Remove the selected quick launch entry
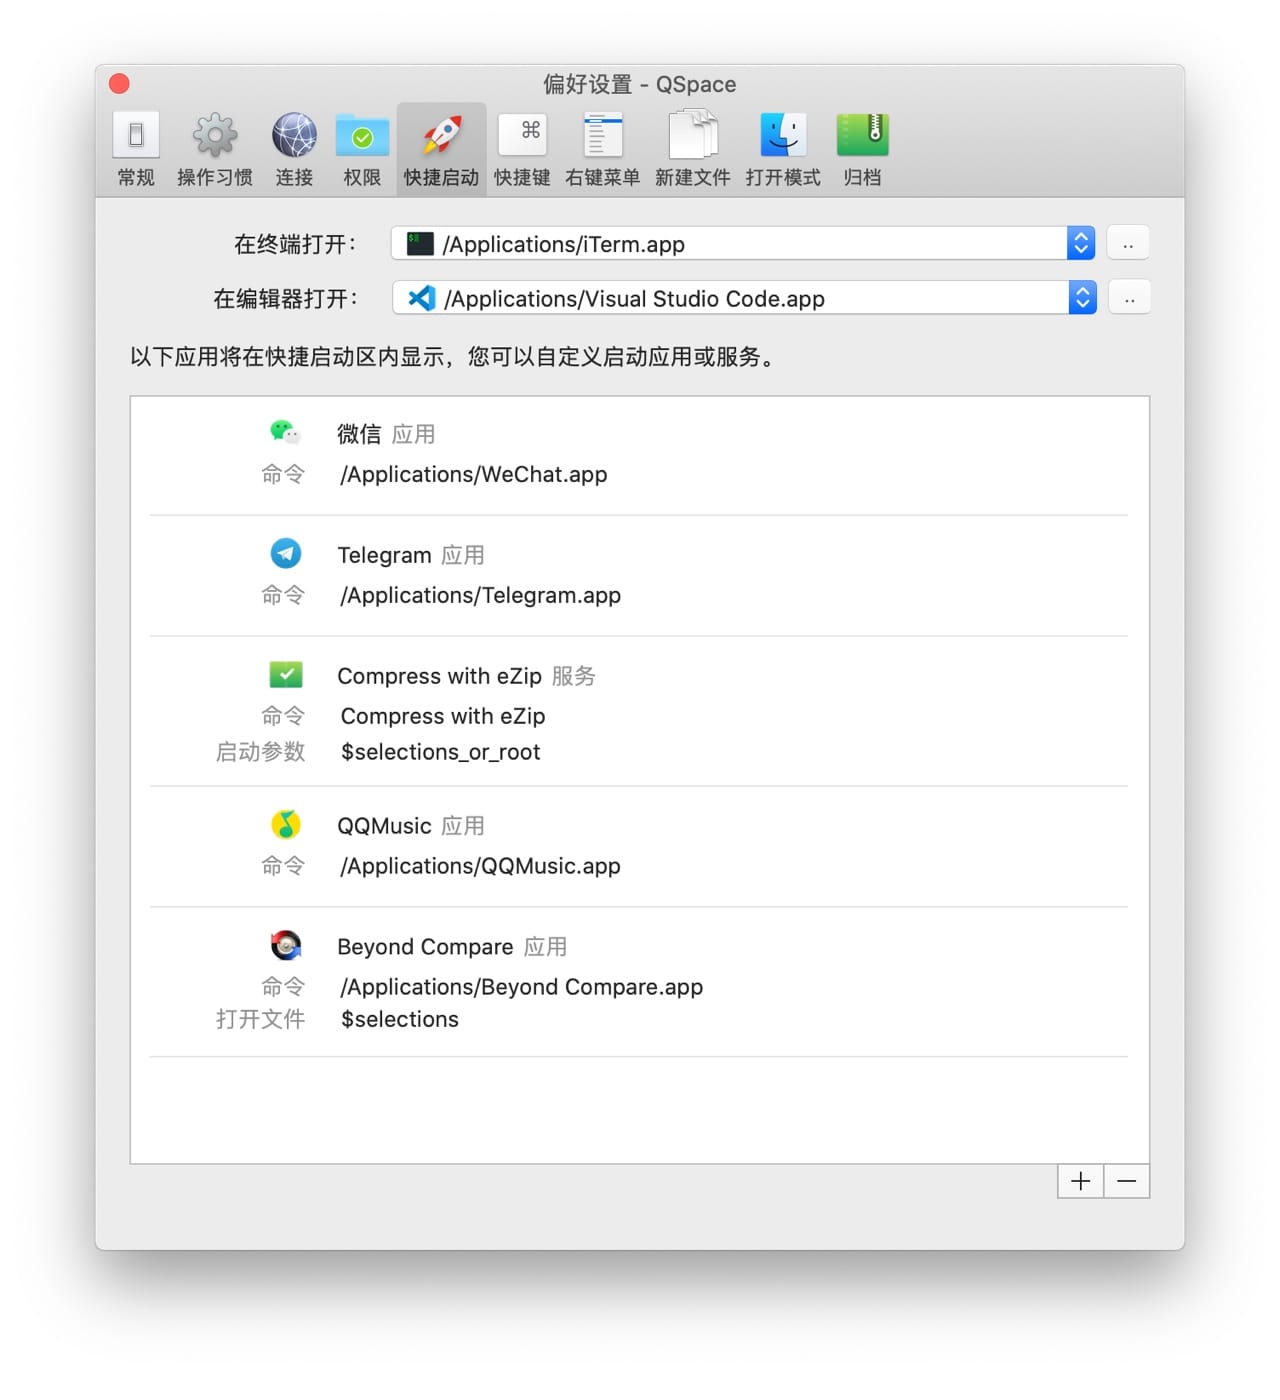Screen dimensions: 1280x1400 1127,1181
